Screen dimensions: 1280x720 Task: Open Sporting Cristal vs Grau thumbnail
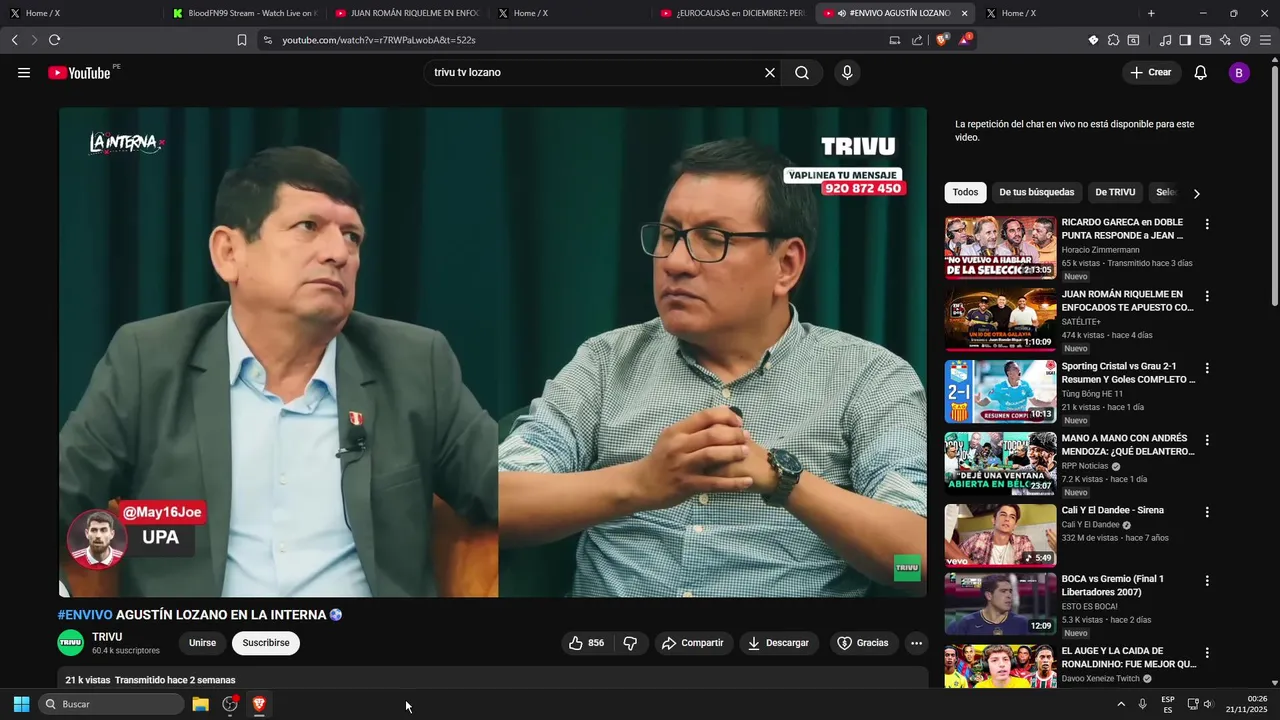(x=1000, y=392)
